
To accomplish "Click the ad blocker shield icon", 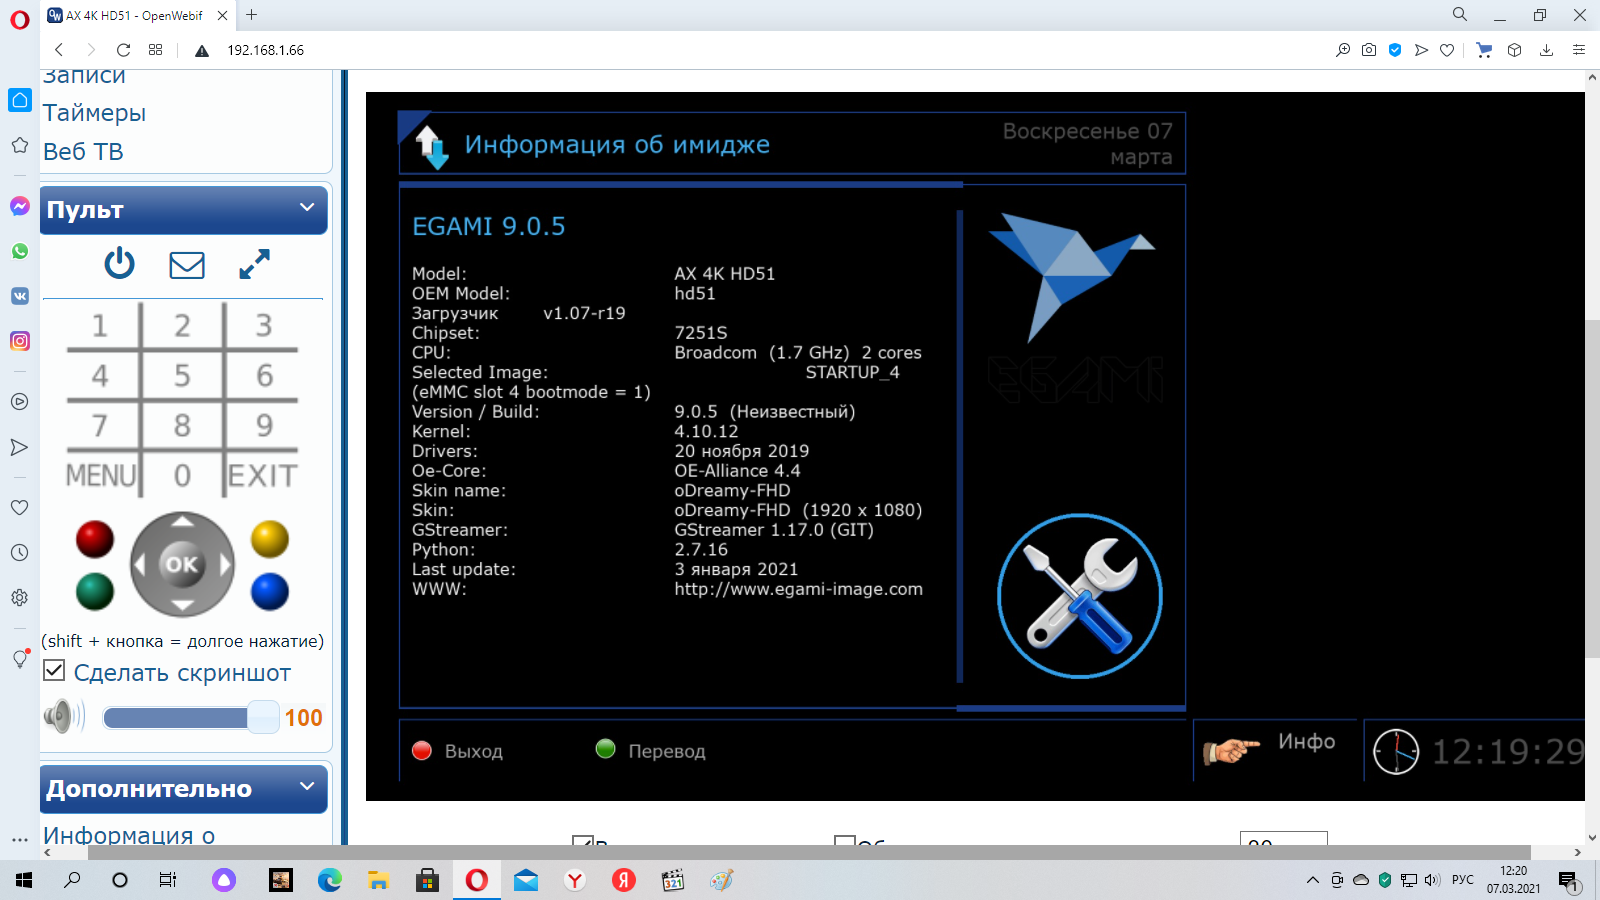I will (1395, 50).
